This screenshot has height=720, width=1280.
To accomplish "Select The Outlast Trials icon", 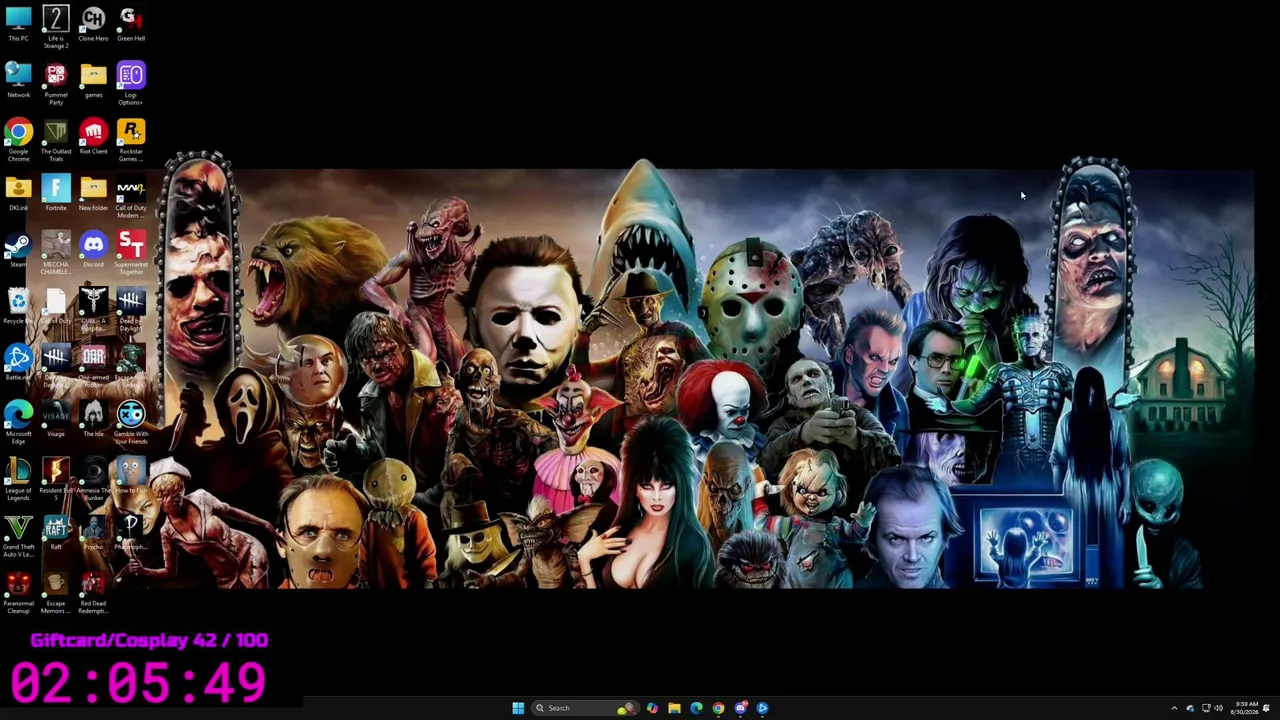I will pyautogui.click(x=56, y=140).
